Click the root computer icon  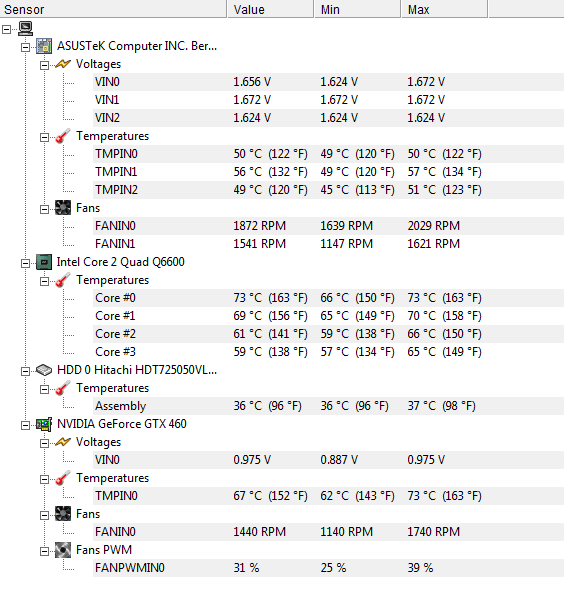click(26, 28)
